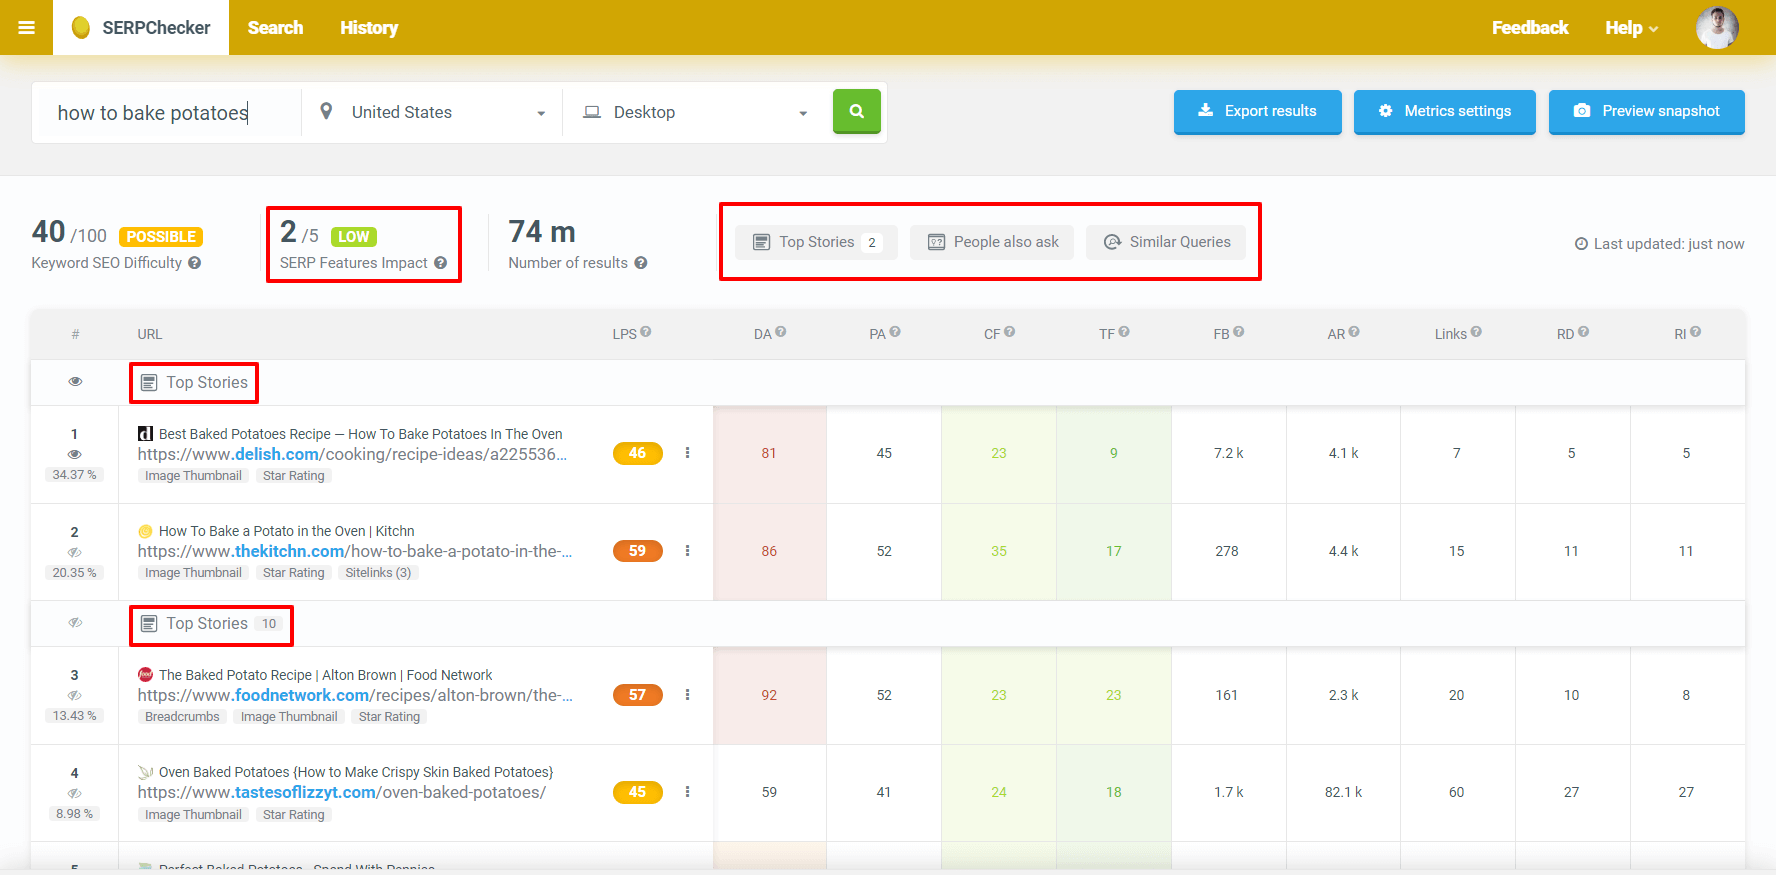Click the LOW impact badge
1776x875 pixels.
pos(354,237)
